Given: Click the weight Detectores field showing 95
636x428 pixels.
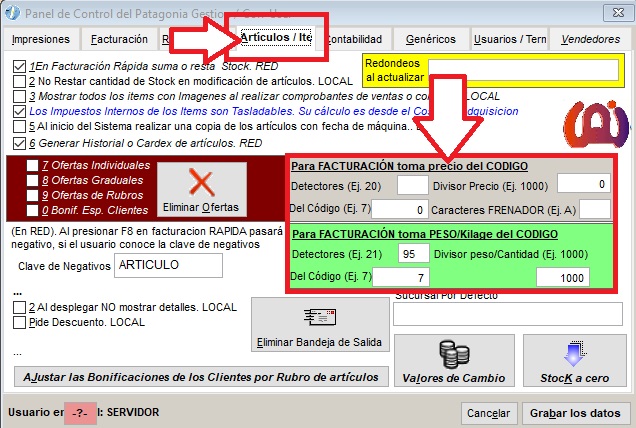Looking at the screenshot, I should (x=413, y=254).
